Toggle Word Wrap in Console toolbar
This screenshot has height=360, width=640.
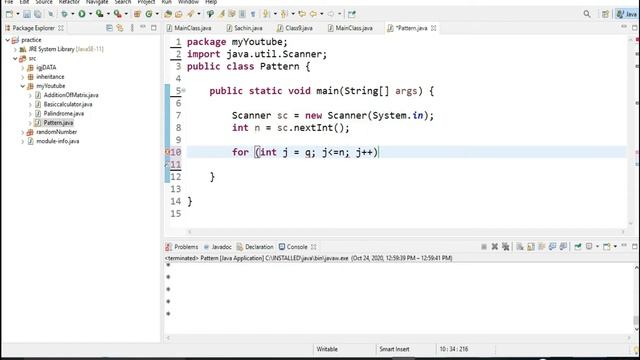point(542,247)
